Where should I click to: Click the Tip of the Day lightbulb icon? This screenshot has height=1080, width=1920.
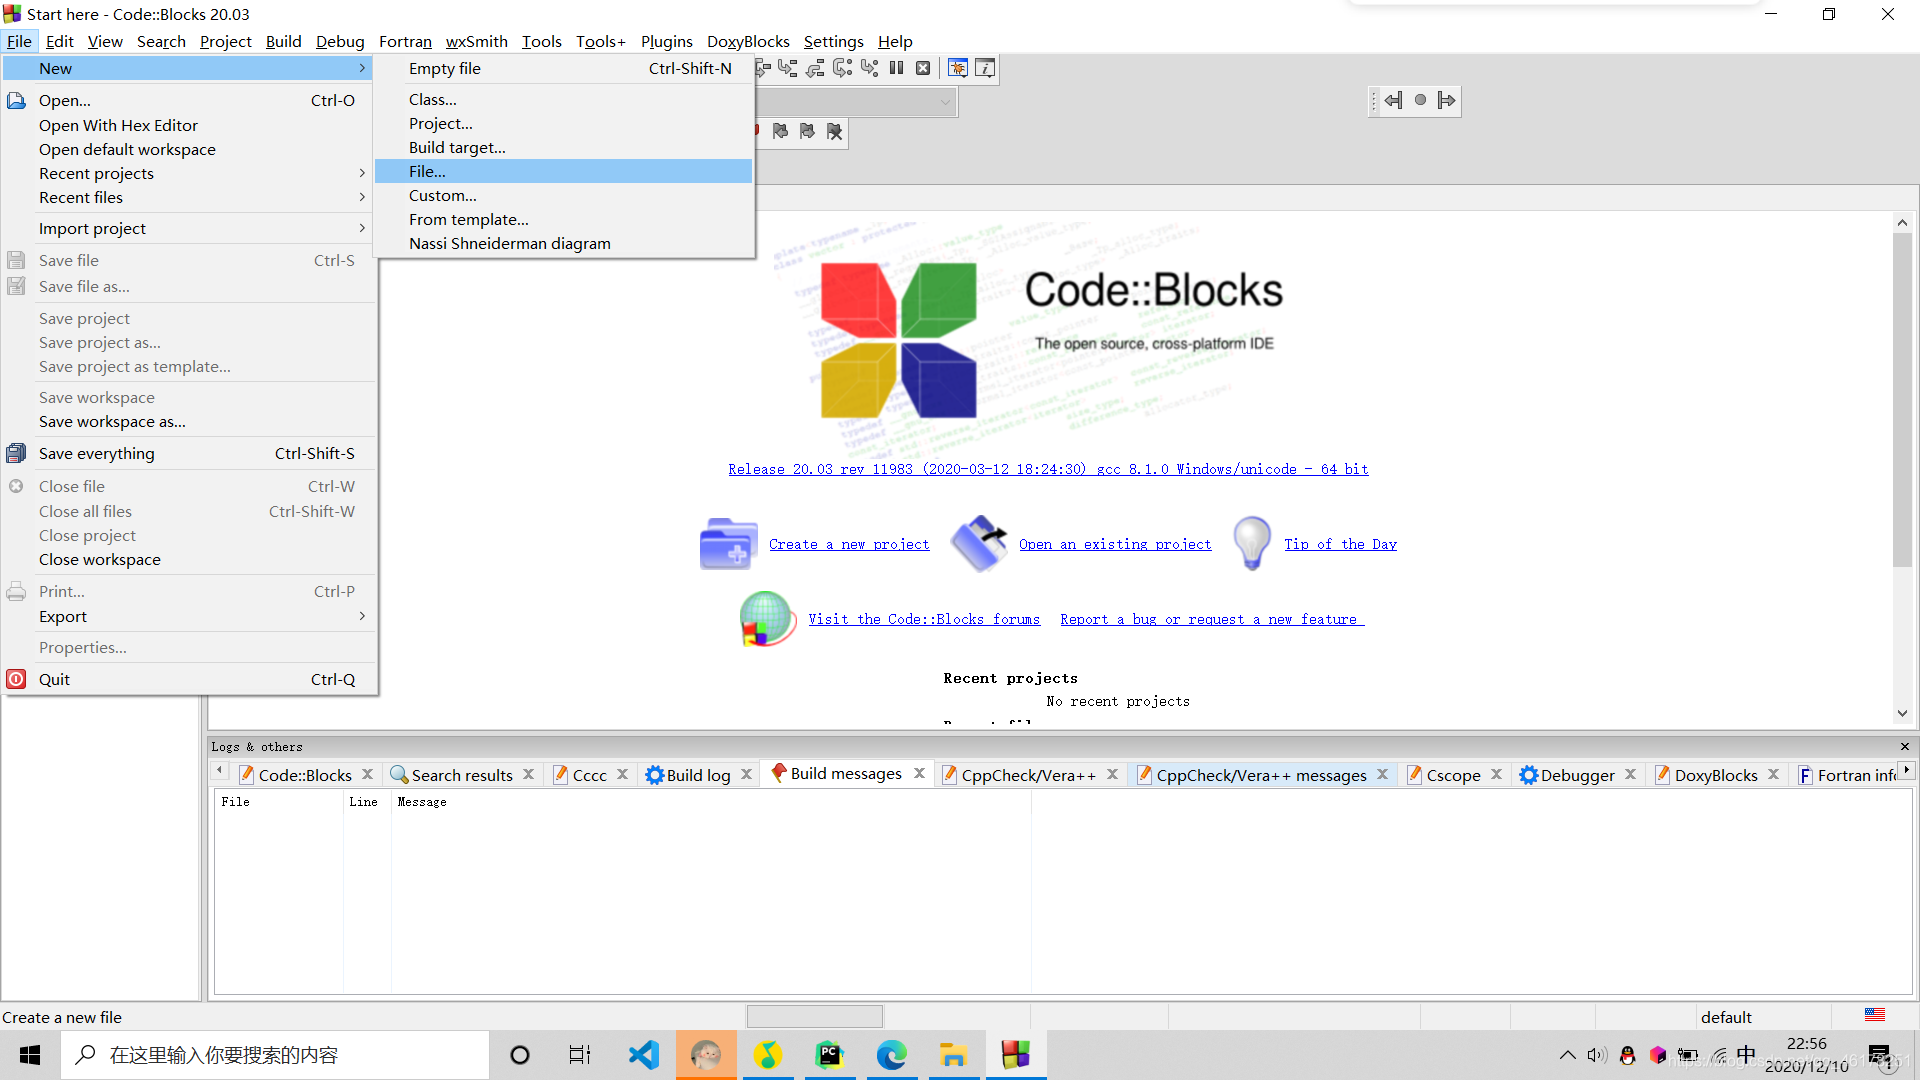coord(1252,544)
